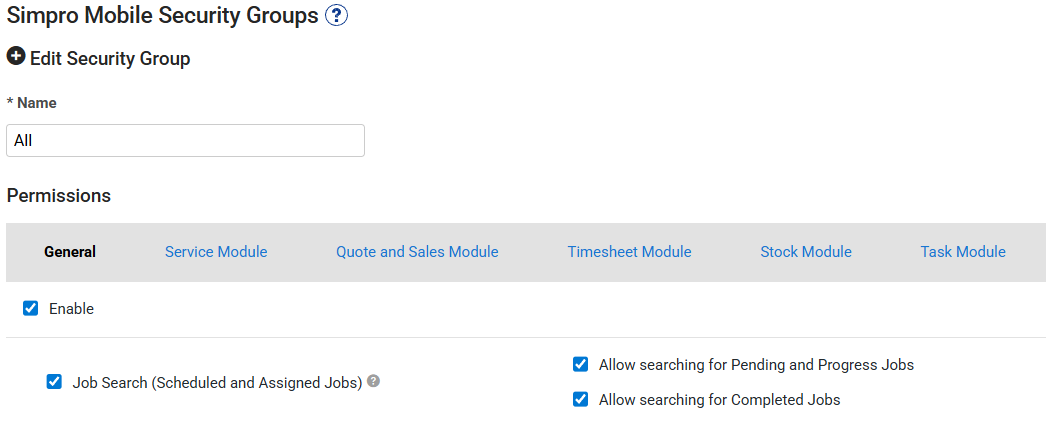The height and width of the screenshot is (425, 1046).
Task: Click the Enable label text
Action: 71,309
